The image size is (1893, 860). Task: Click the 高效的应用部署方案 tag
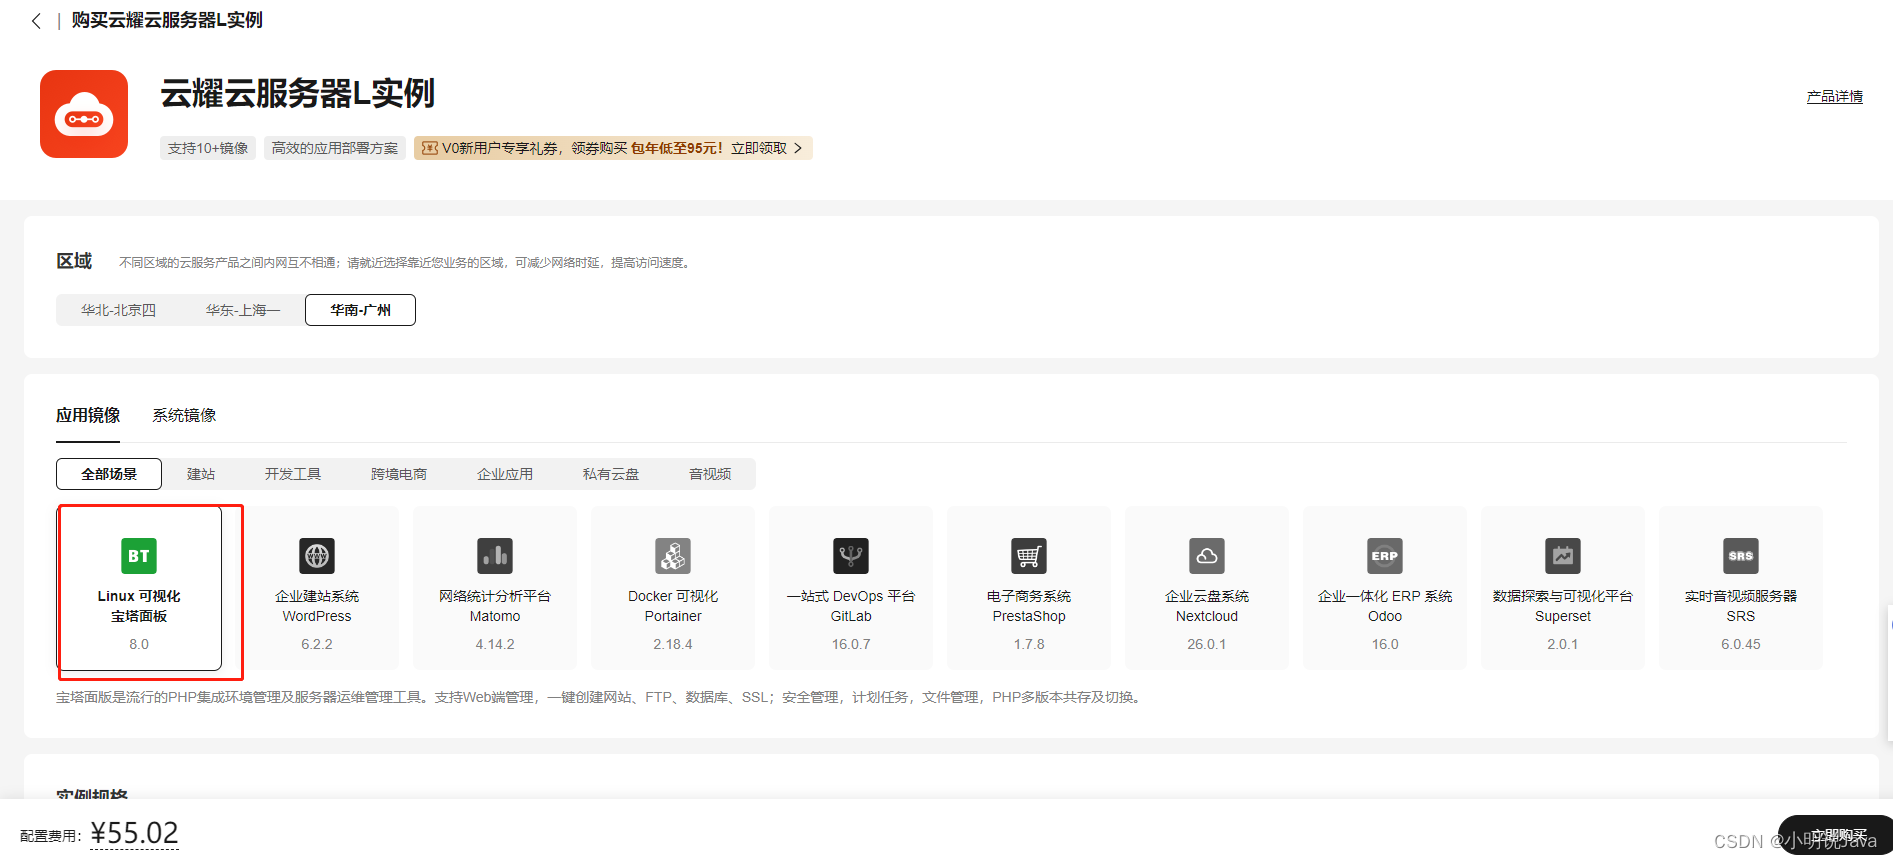click(335, 148)
